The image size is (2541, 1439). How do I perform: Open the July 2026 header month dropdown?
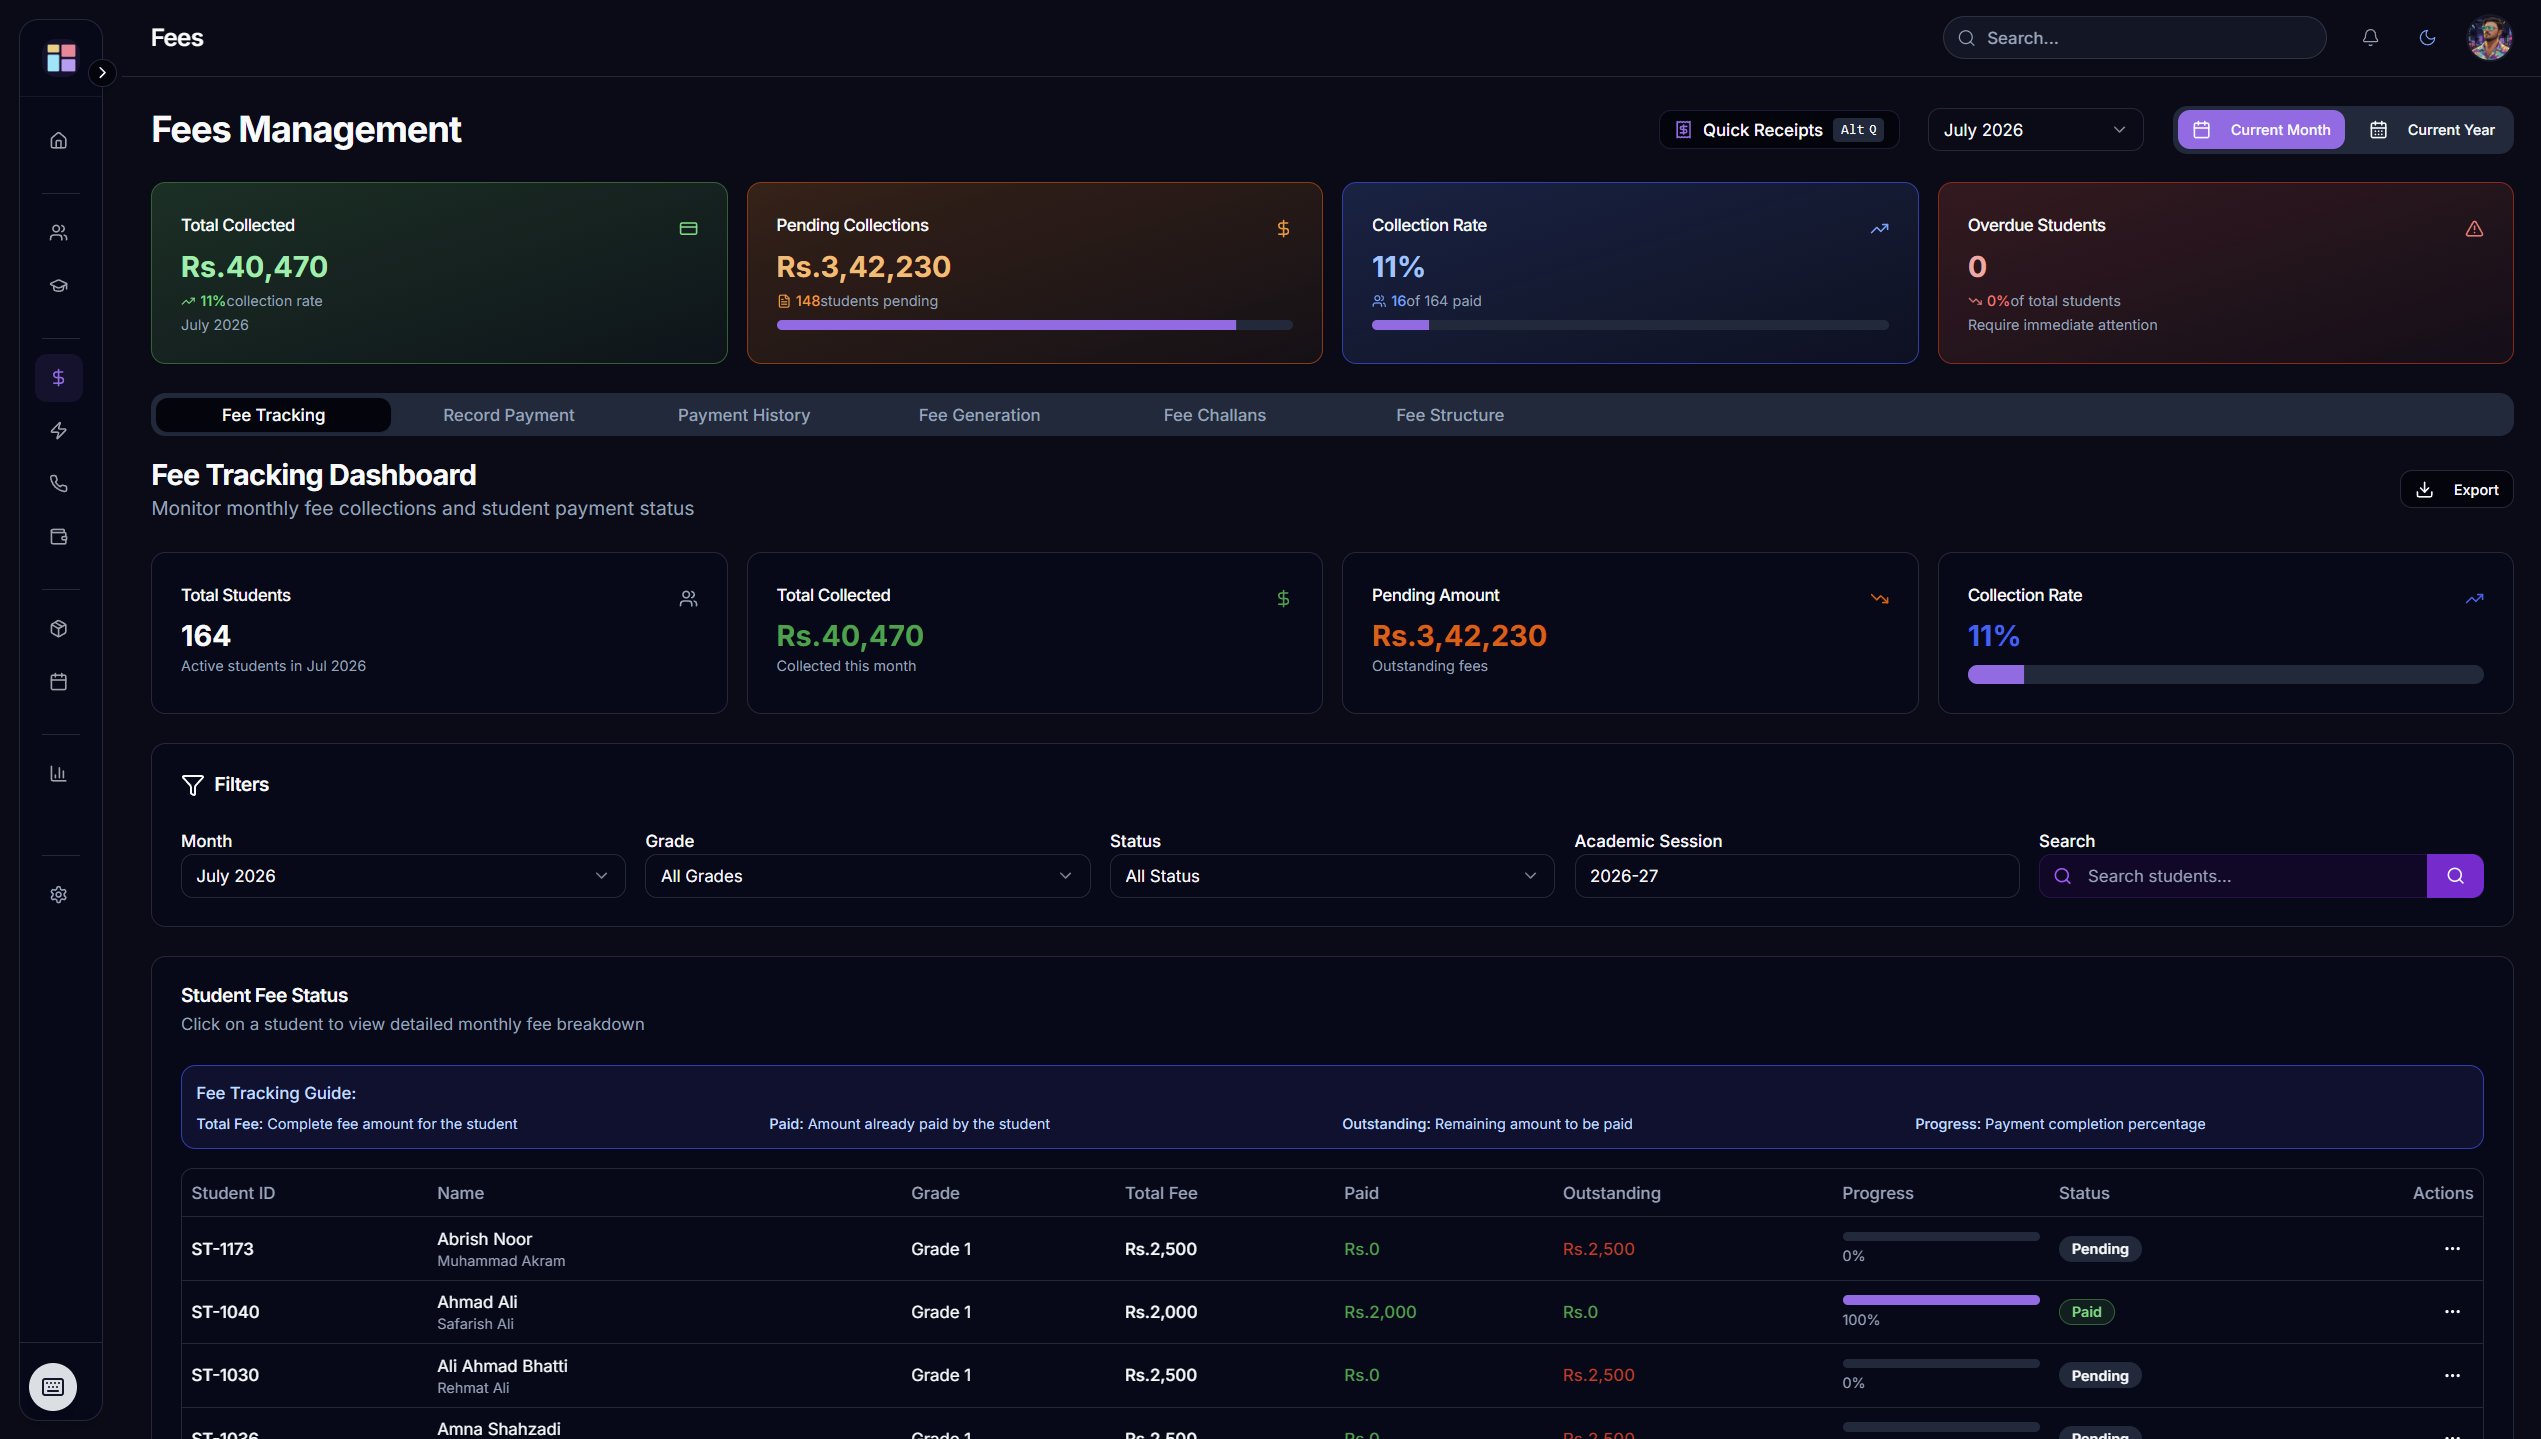(2035, 130)
